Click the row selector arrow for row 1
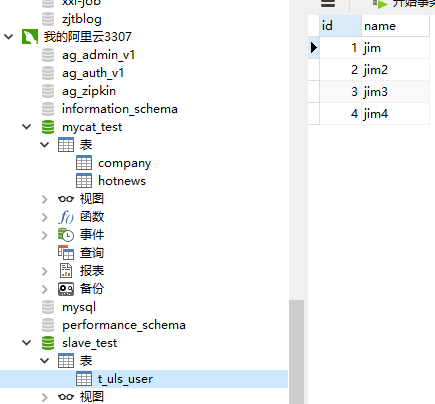Viewport: 435px width, 404px height. (313, 48)
